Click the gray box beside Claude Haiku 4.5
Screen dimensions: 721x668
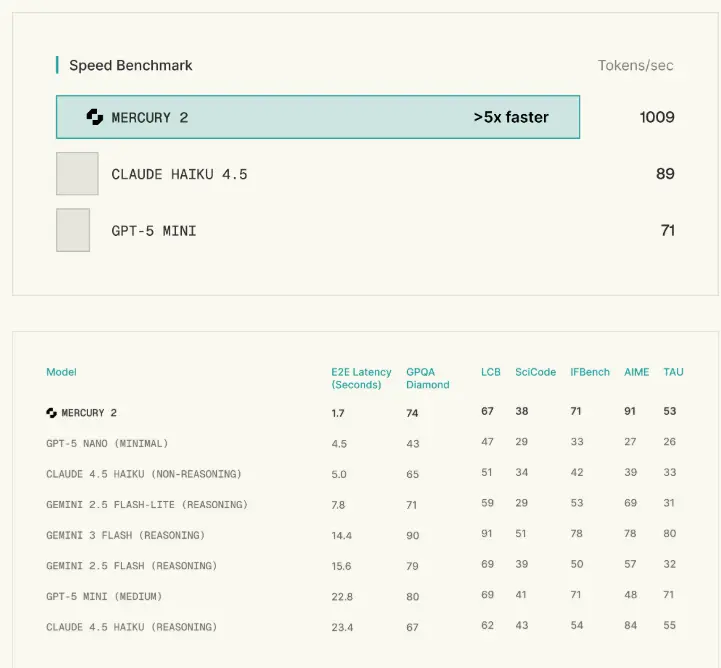coord(77,174)
